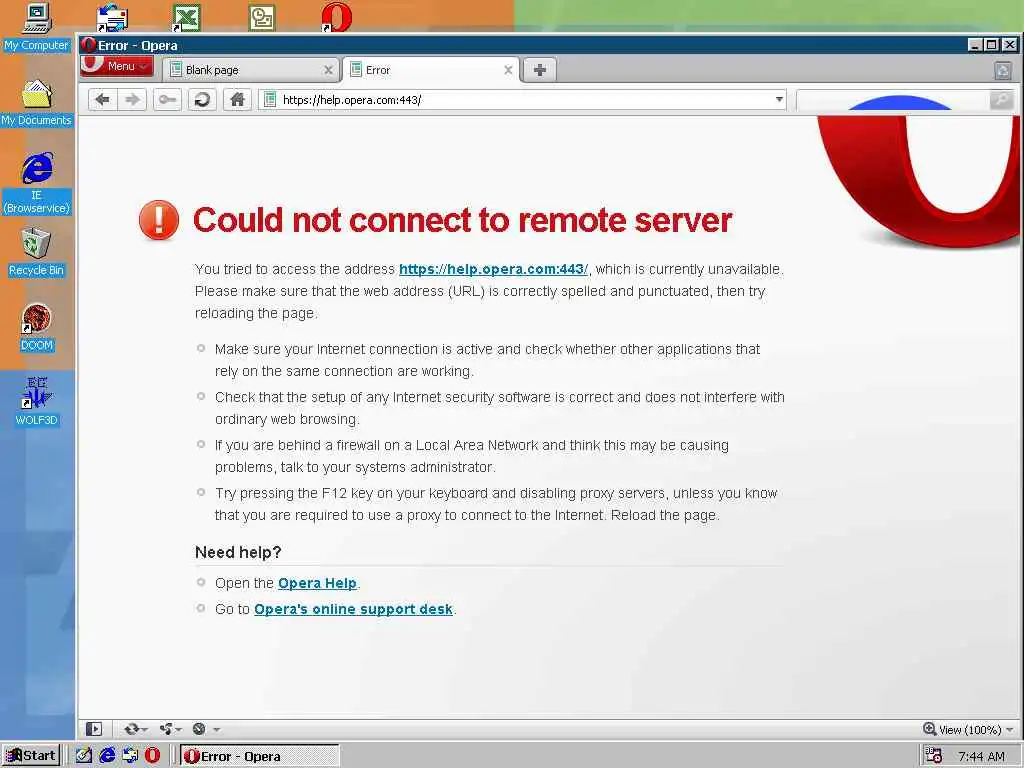Open the Opera Help link
The height and width of the screenshot is (768, 1024).
tap(317, 583)
